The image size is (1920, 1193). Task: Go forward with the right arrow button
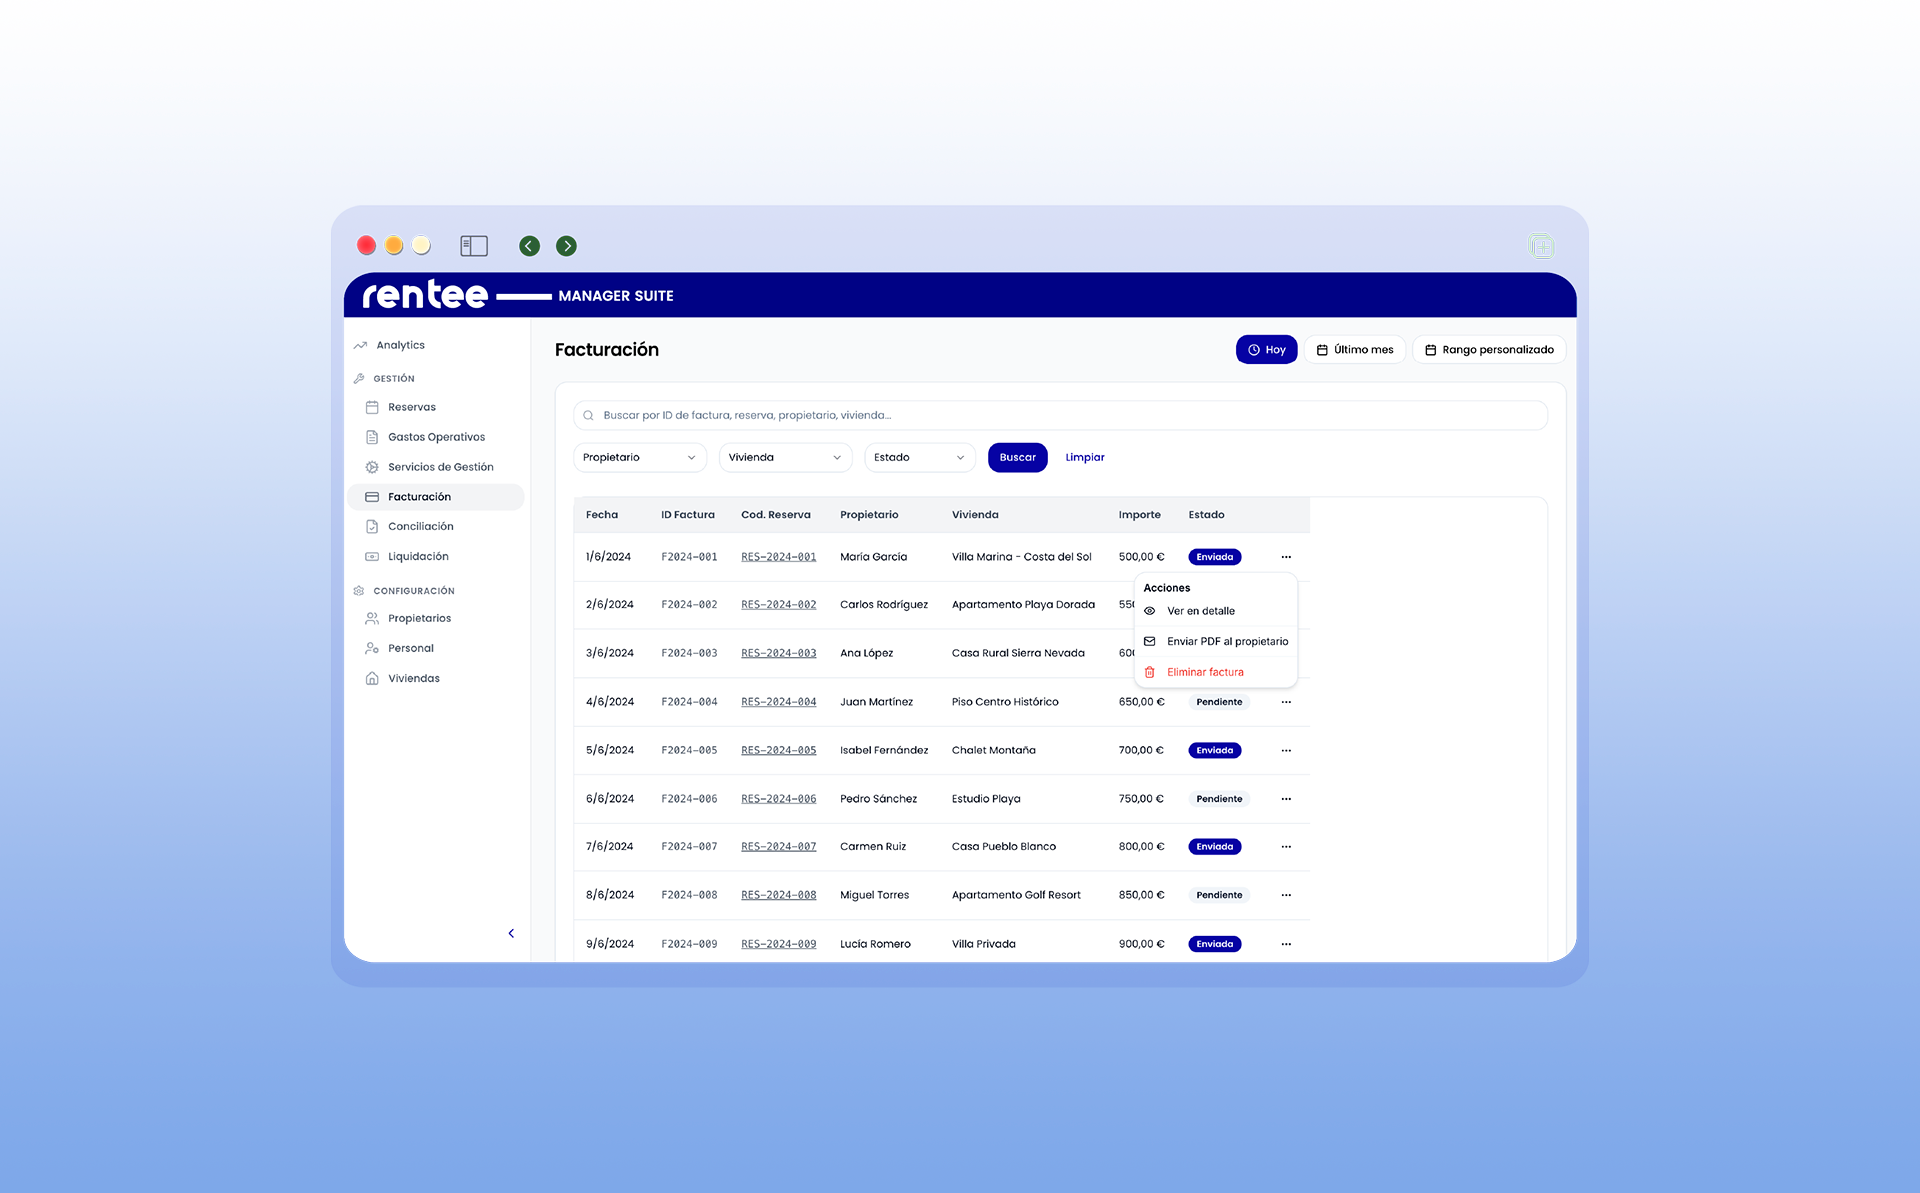pos(566,246)
